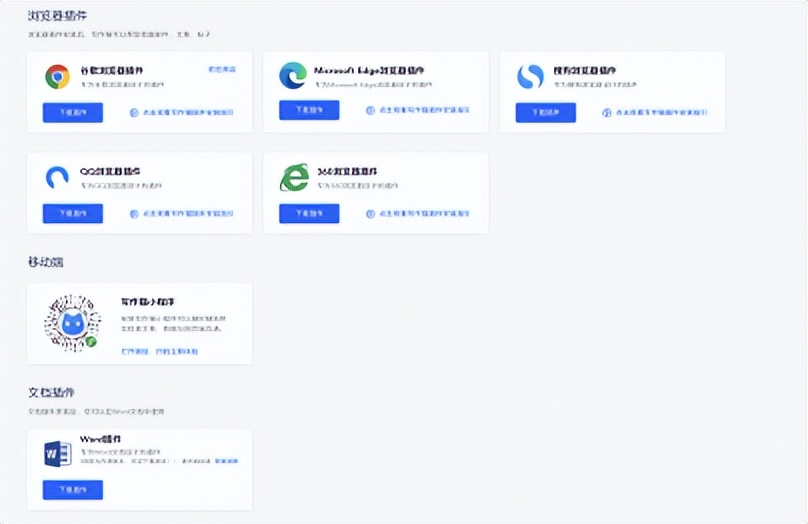Open the Sogou plugin installation tutorial link
808x524 pixels.
click(654, 112)
